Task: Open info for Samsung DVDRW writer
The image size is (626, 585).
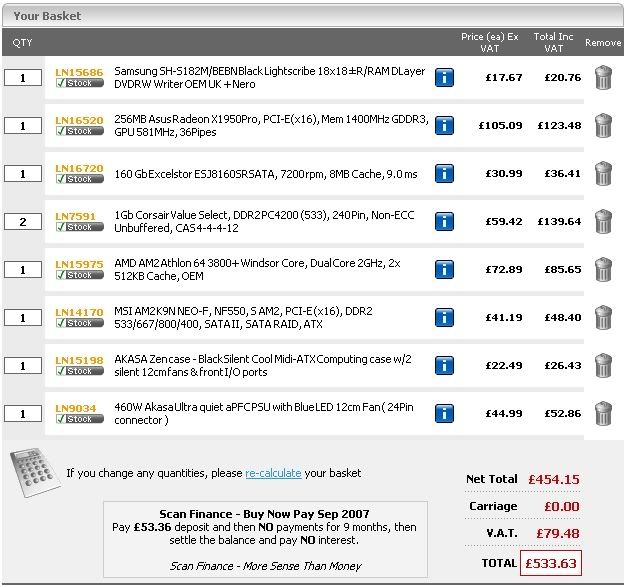Action: pos(445,78)
